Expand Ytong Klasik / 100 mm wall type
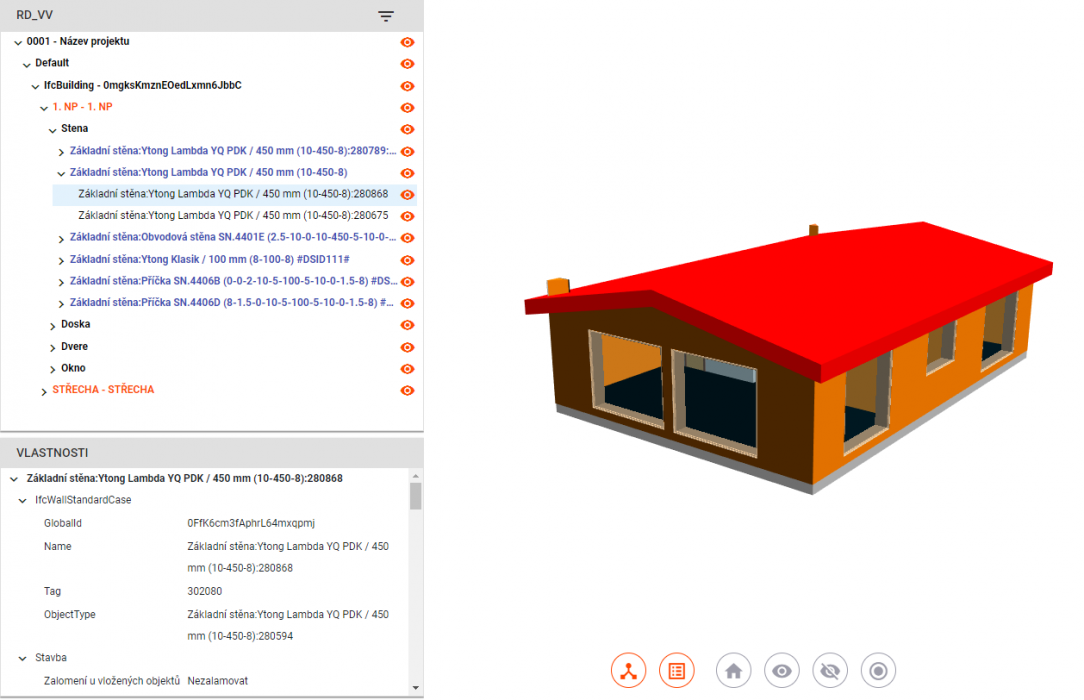The width and height of the screenshot is (1084, 700). tap(61, 261)
